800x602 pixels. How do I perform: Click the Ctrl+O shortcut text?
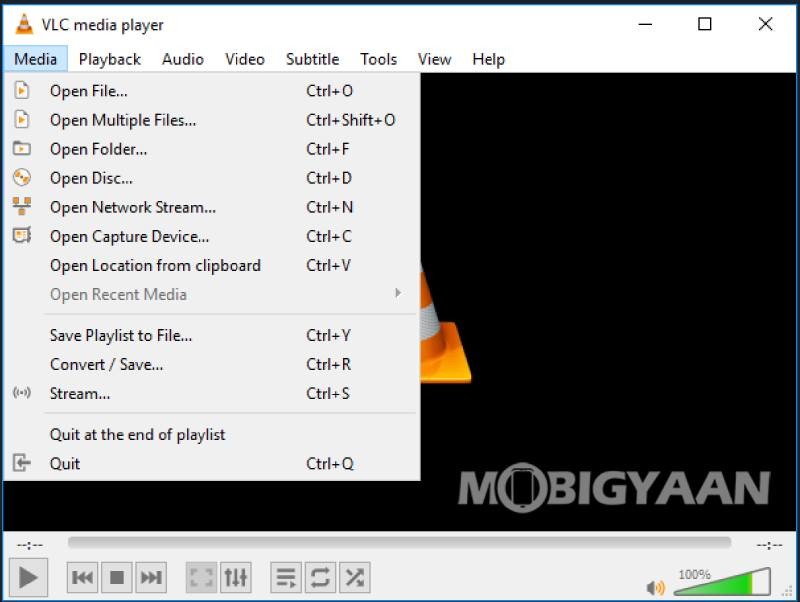tap(329, 91)
